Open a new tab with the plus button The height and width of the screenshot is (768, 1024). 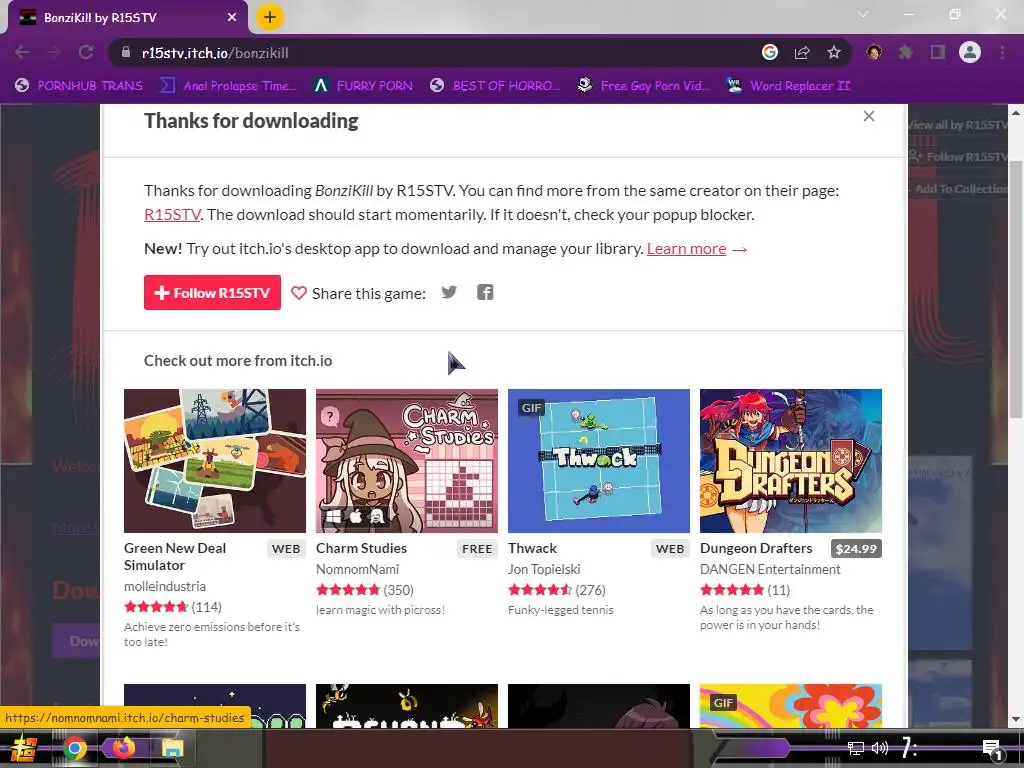pos(270,17)
